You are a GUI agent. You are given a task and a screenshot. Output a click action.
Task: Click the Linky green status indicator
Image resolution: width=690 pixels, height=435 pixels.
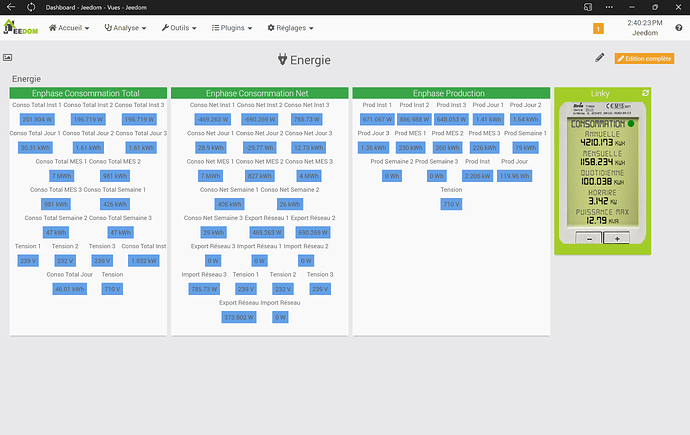tap(631, 125)
